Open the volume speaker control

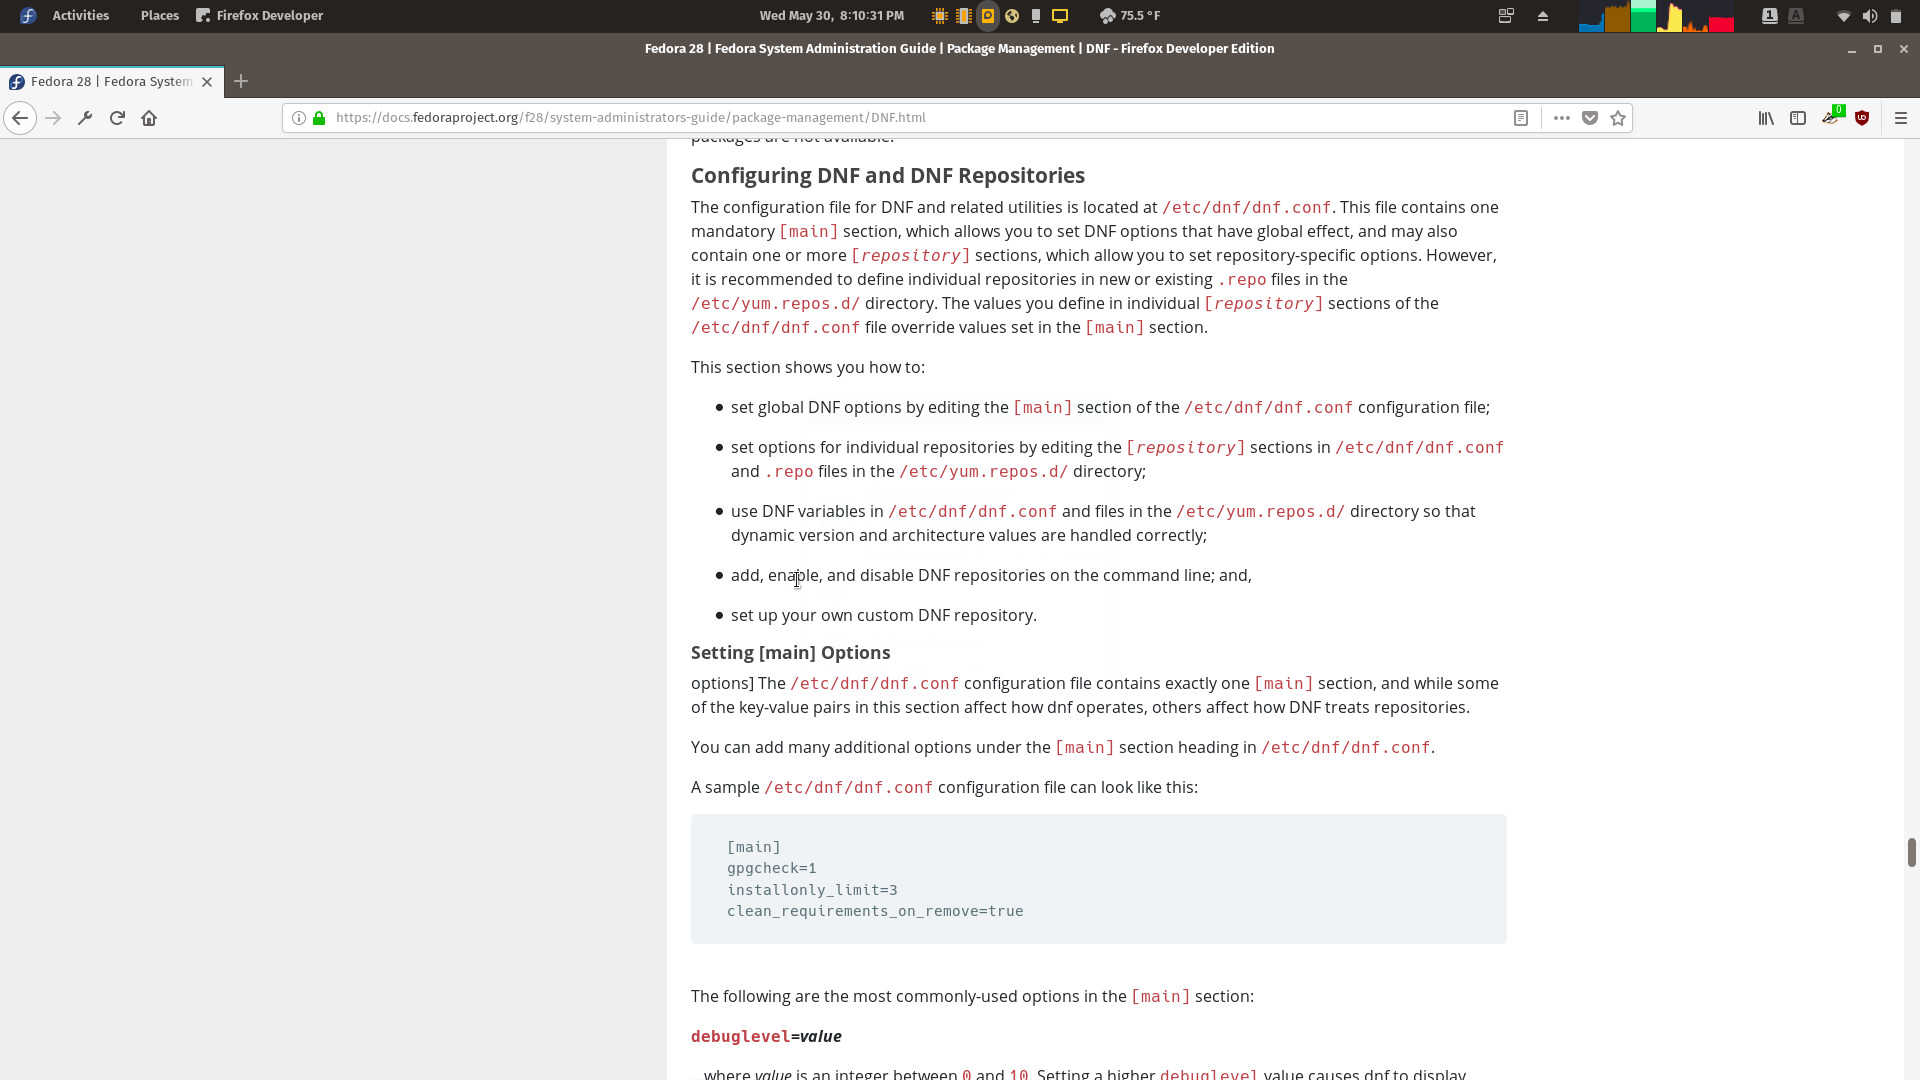tap(1870, 16)
